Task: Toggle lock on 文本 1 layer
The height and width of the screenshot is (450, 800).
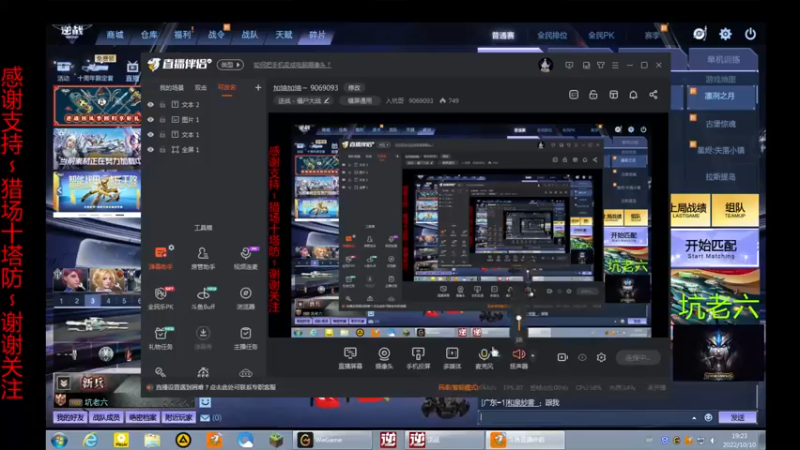Action: 162,135
